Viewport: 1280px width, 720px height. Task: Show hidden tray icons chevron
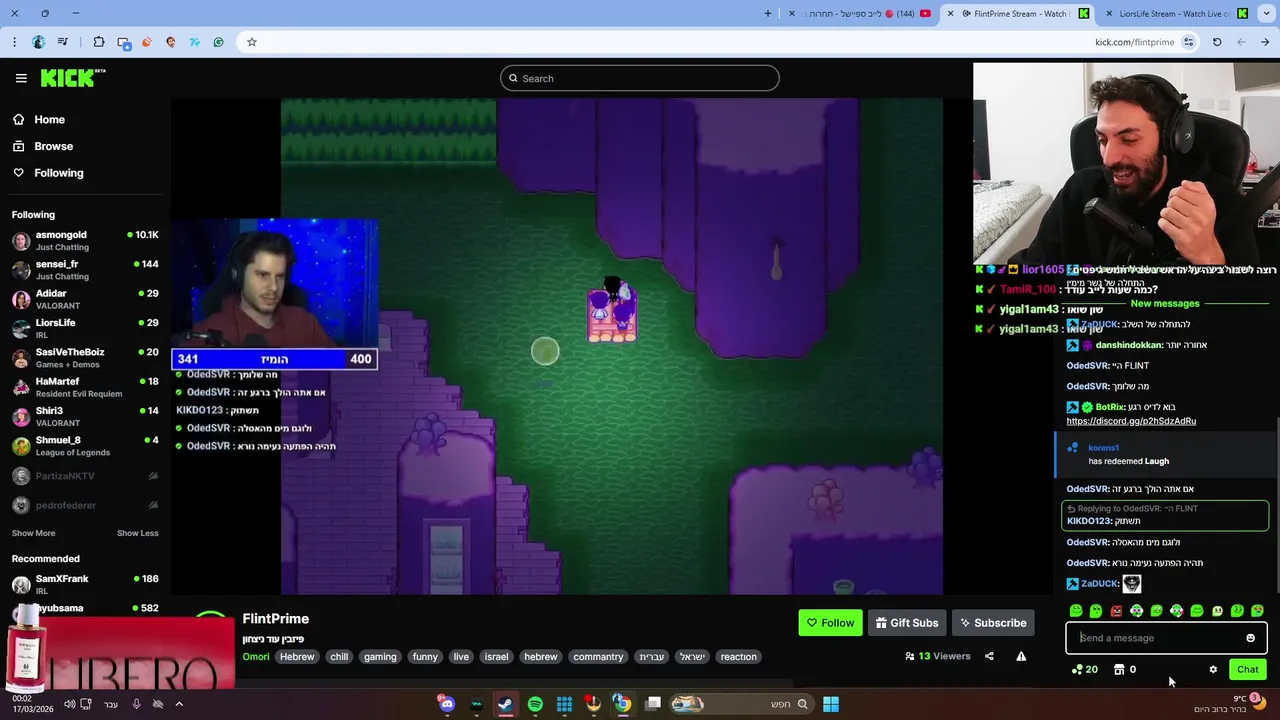click(x=179, y=704)
